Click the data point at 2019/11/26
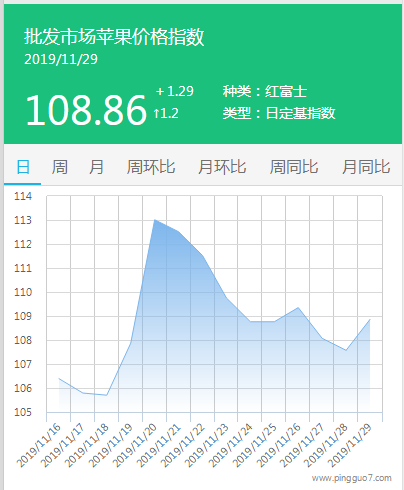 coord(298,307)
